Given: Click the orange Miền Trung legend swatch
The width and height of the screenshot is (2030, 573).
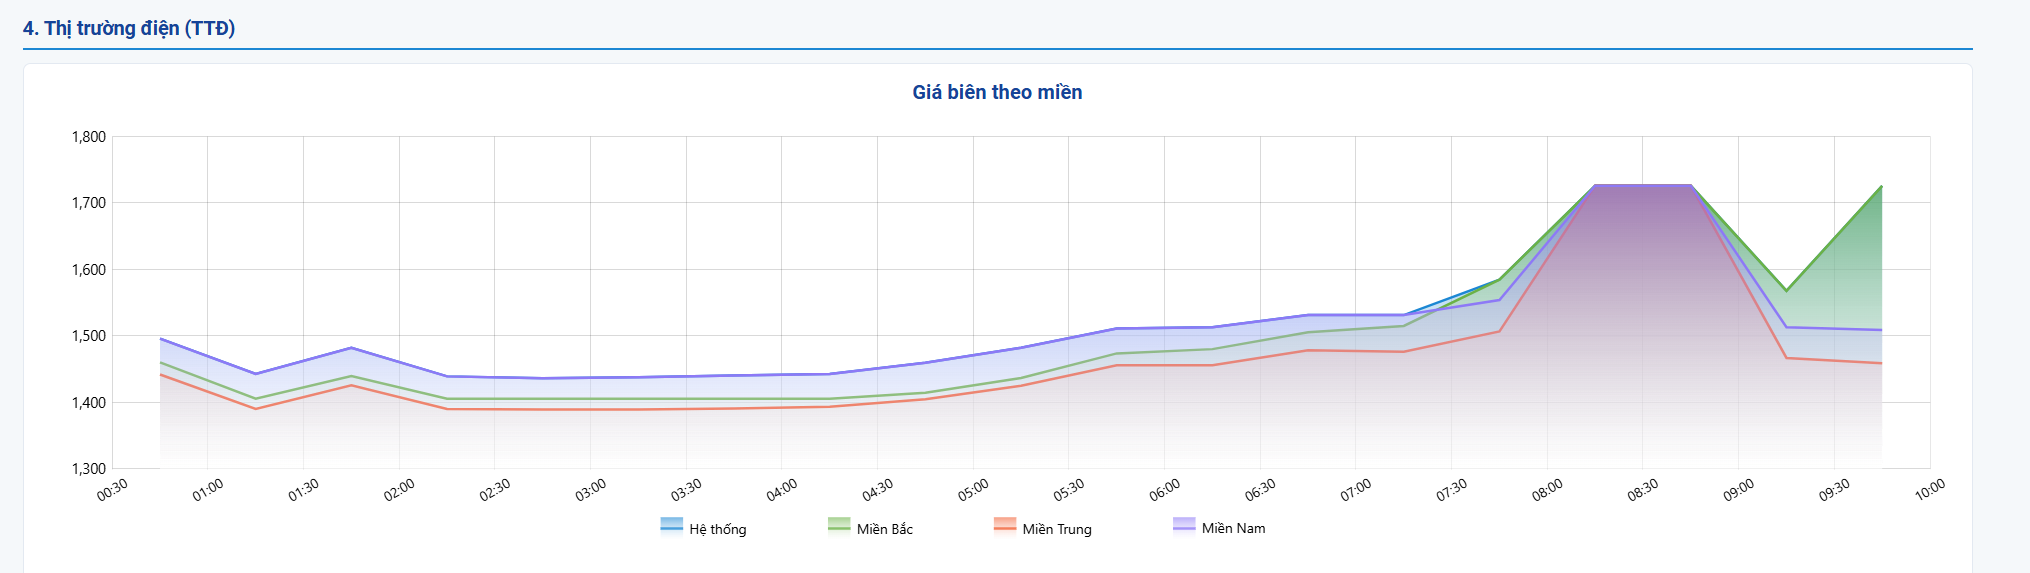Looking at the screenshot, I should (1005, 526).
